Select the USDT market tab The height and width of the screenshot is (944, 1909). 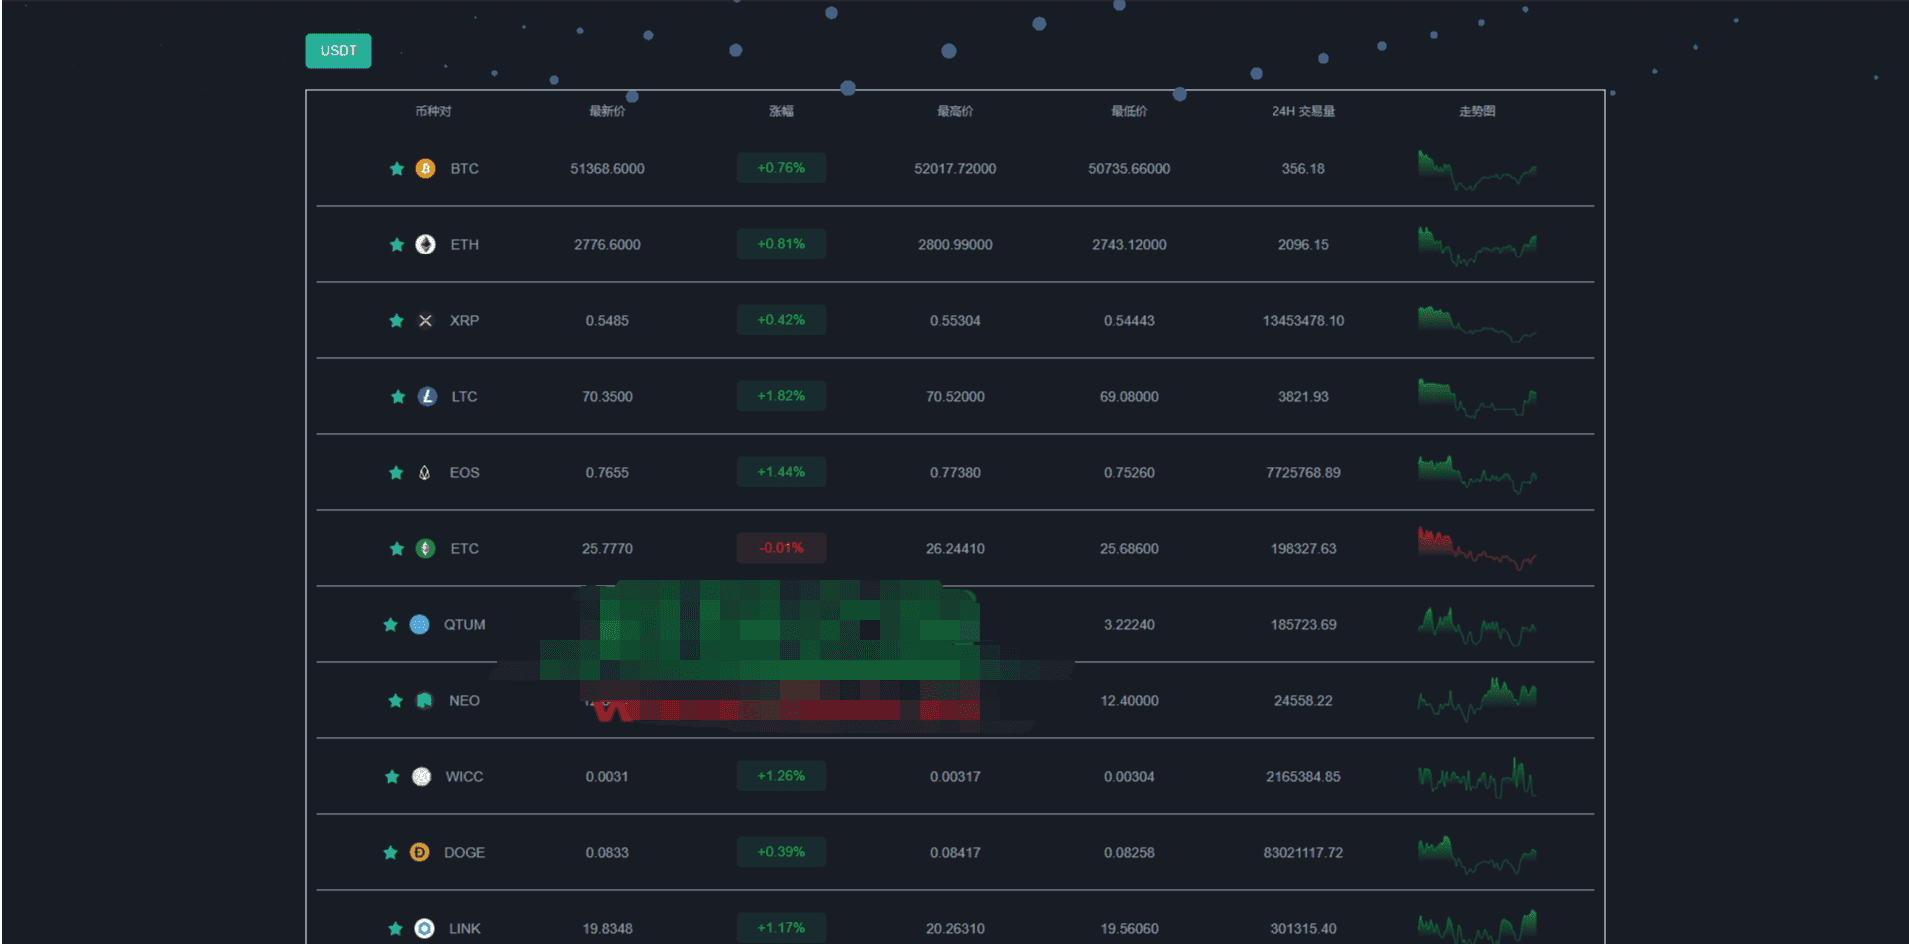(338, 51)
